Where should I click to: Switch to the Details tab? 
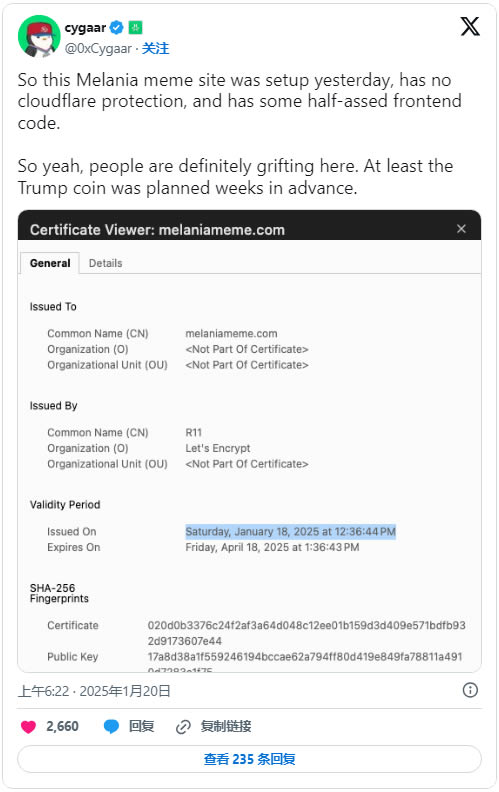coord(106,263)
